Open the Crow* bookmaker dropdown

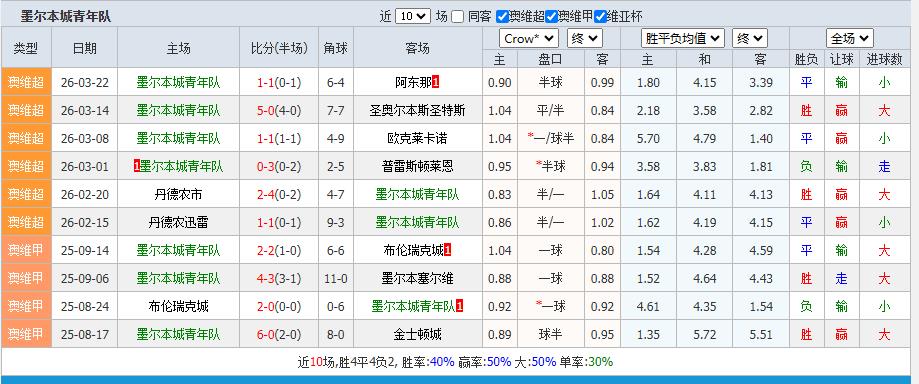tap(529, 39)
